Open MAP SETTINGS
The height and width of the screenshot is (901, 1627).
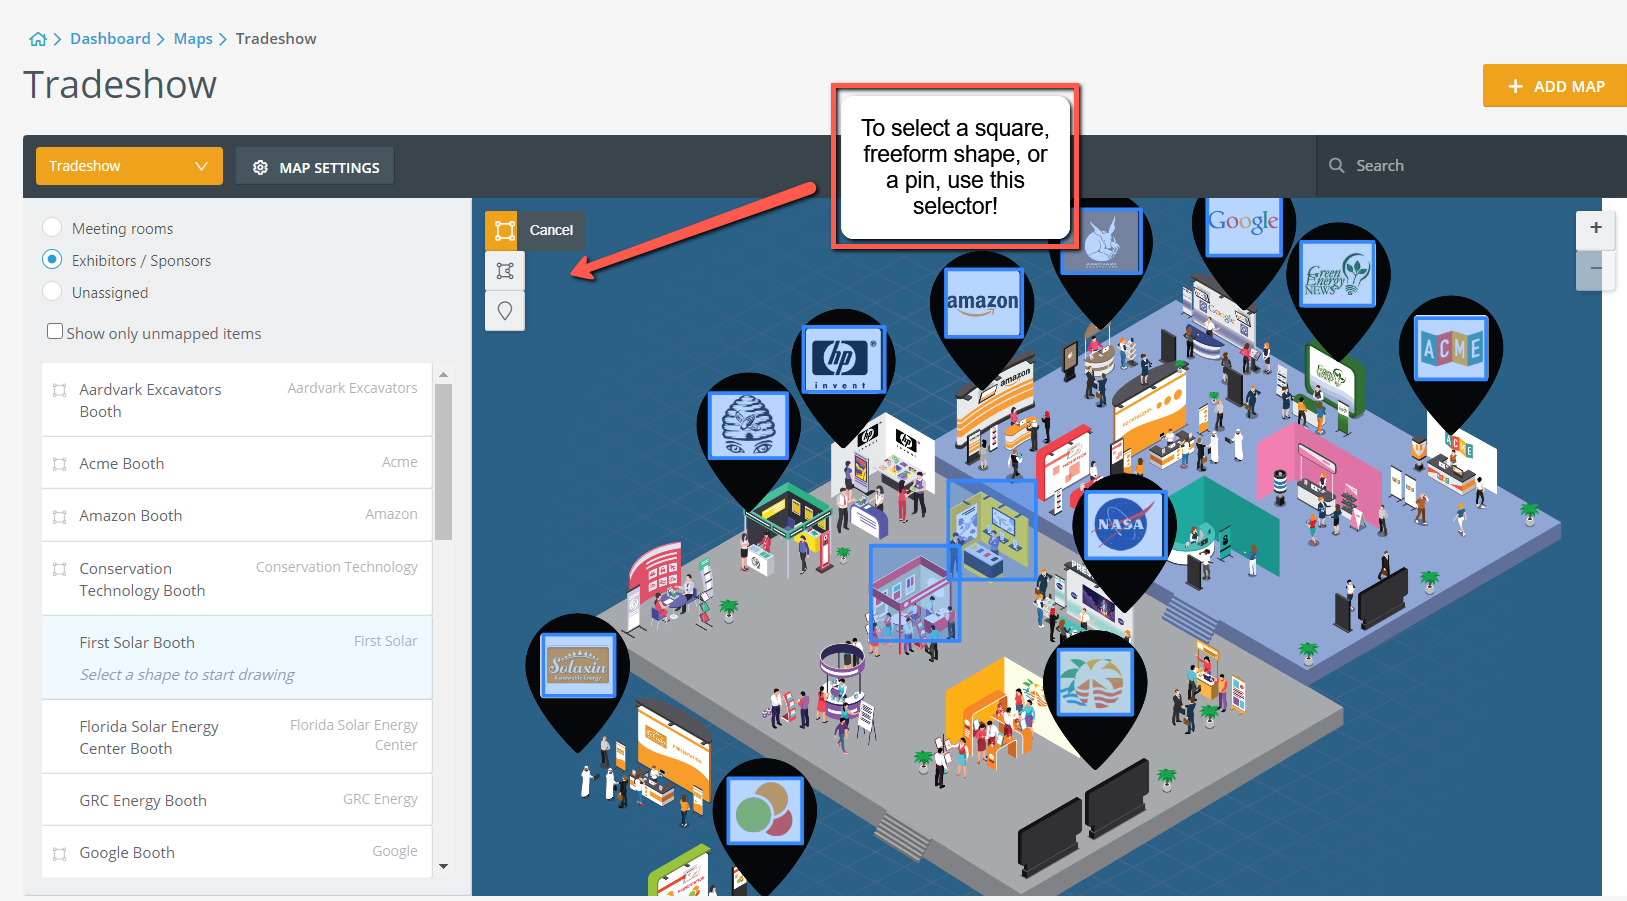315,167
